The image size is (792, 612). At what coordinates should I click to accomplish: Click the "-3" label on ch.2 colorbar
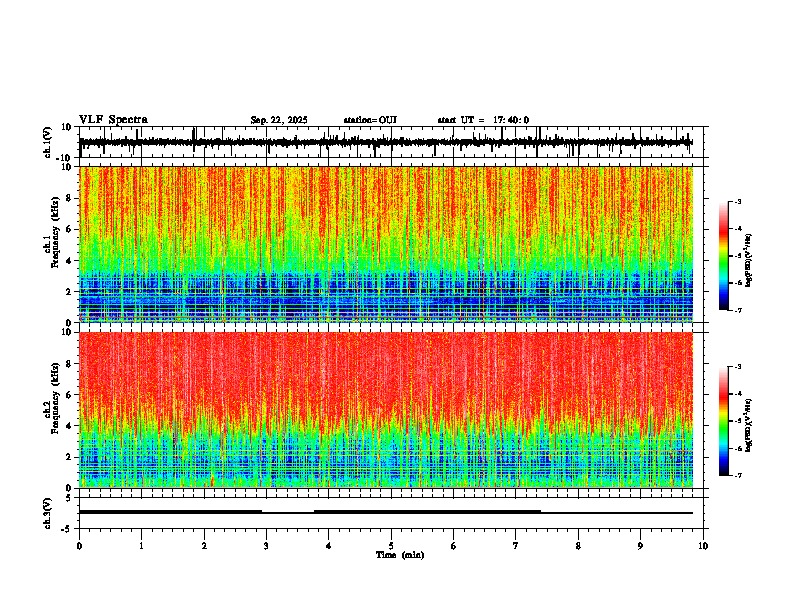[x=738, y=367]
